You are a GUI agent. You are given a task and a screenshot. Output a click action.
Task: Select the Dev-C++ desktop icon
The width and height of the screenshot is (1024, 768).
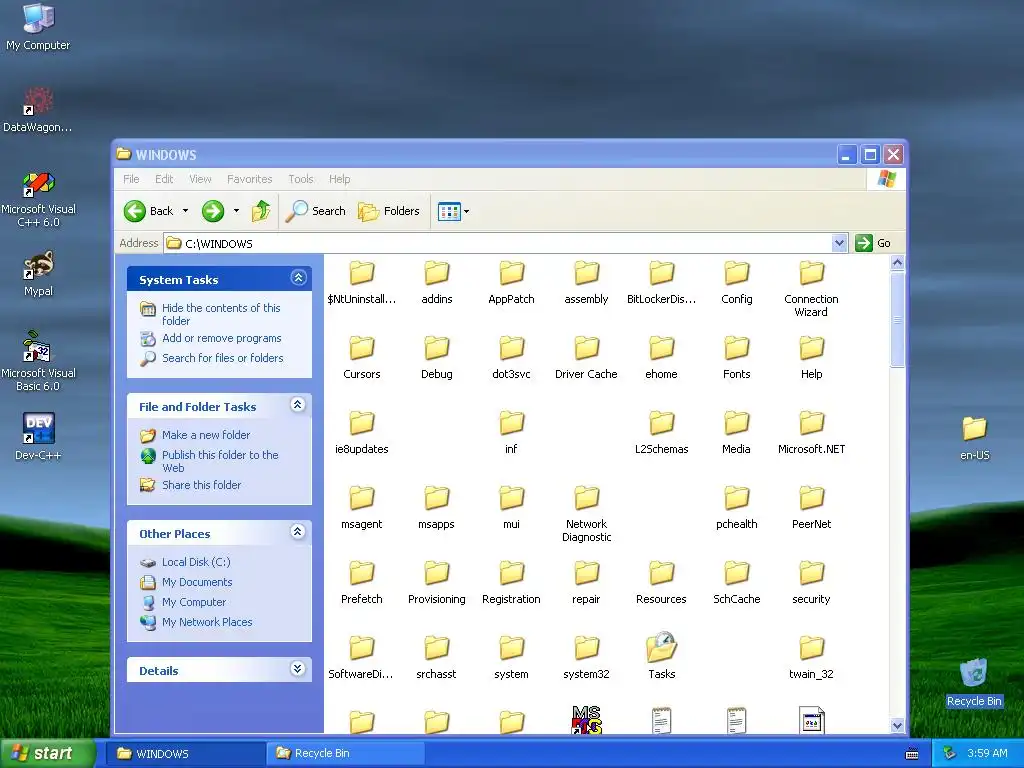point(38,436)
